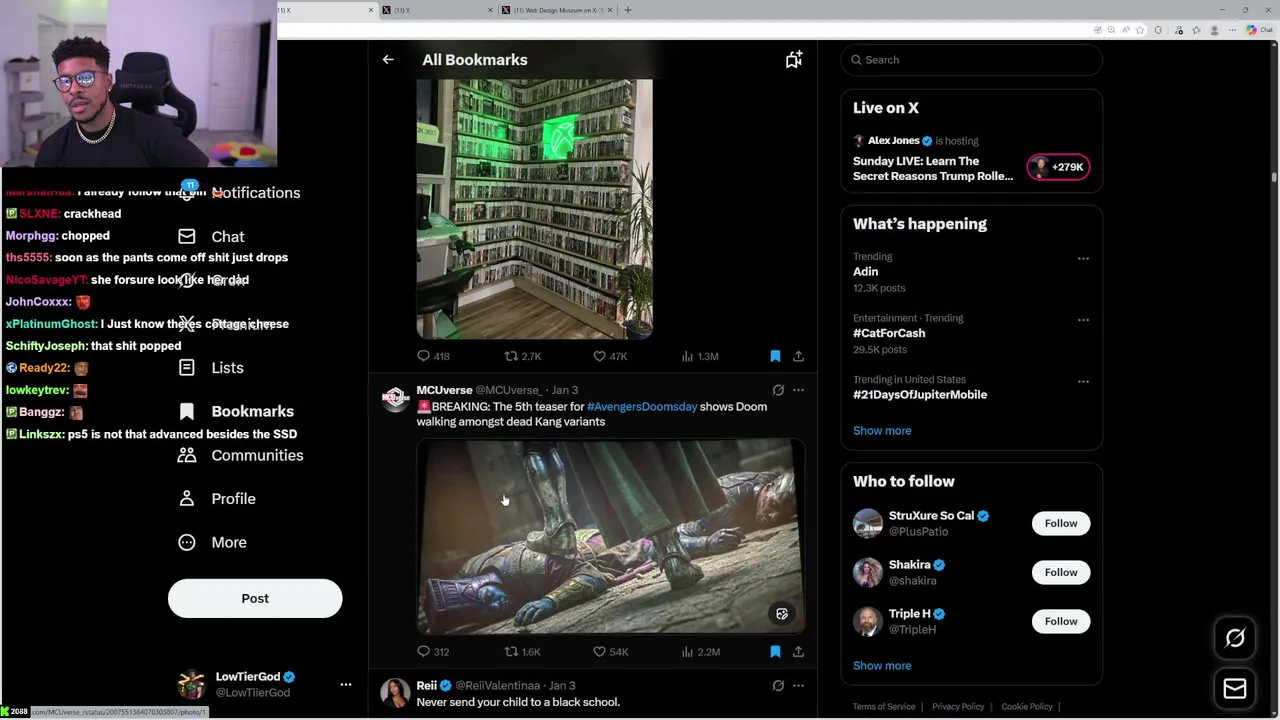Follow Triple H
This screenshot has width=1280, height=720.
[1061, 621]
